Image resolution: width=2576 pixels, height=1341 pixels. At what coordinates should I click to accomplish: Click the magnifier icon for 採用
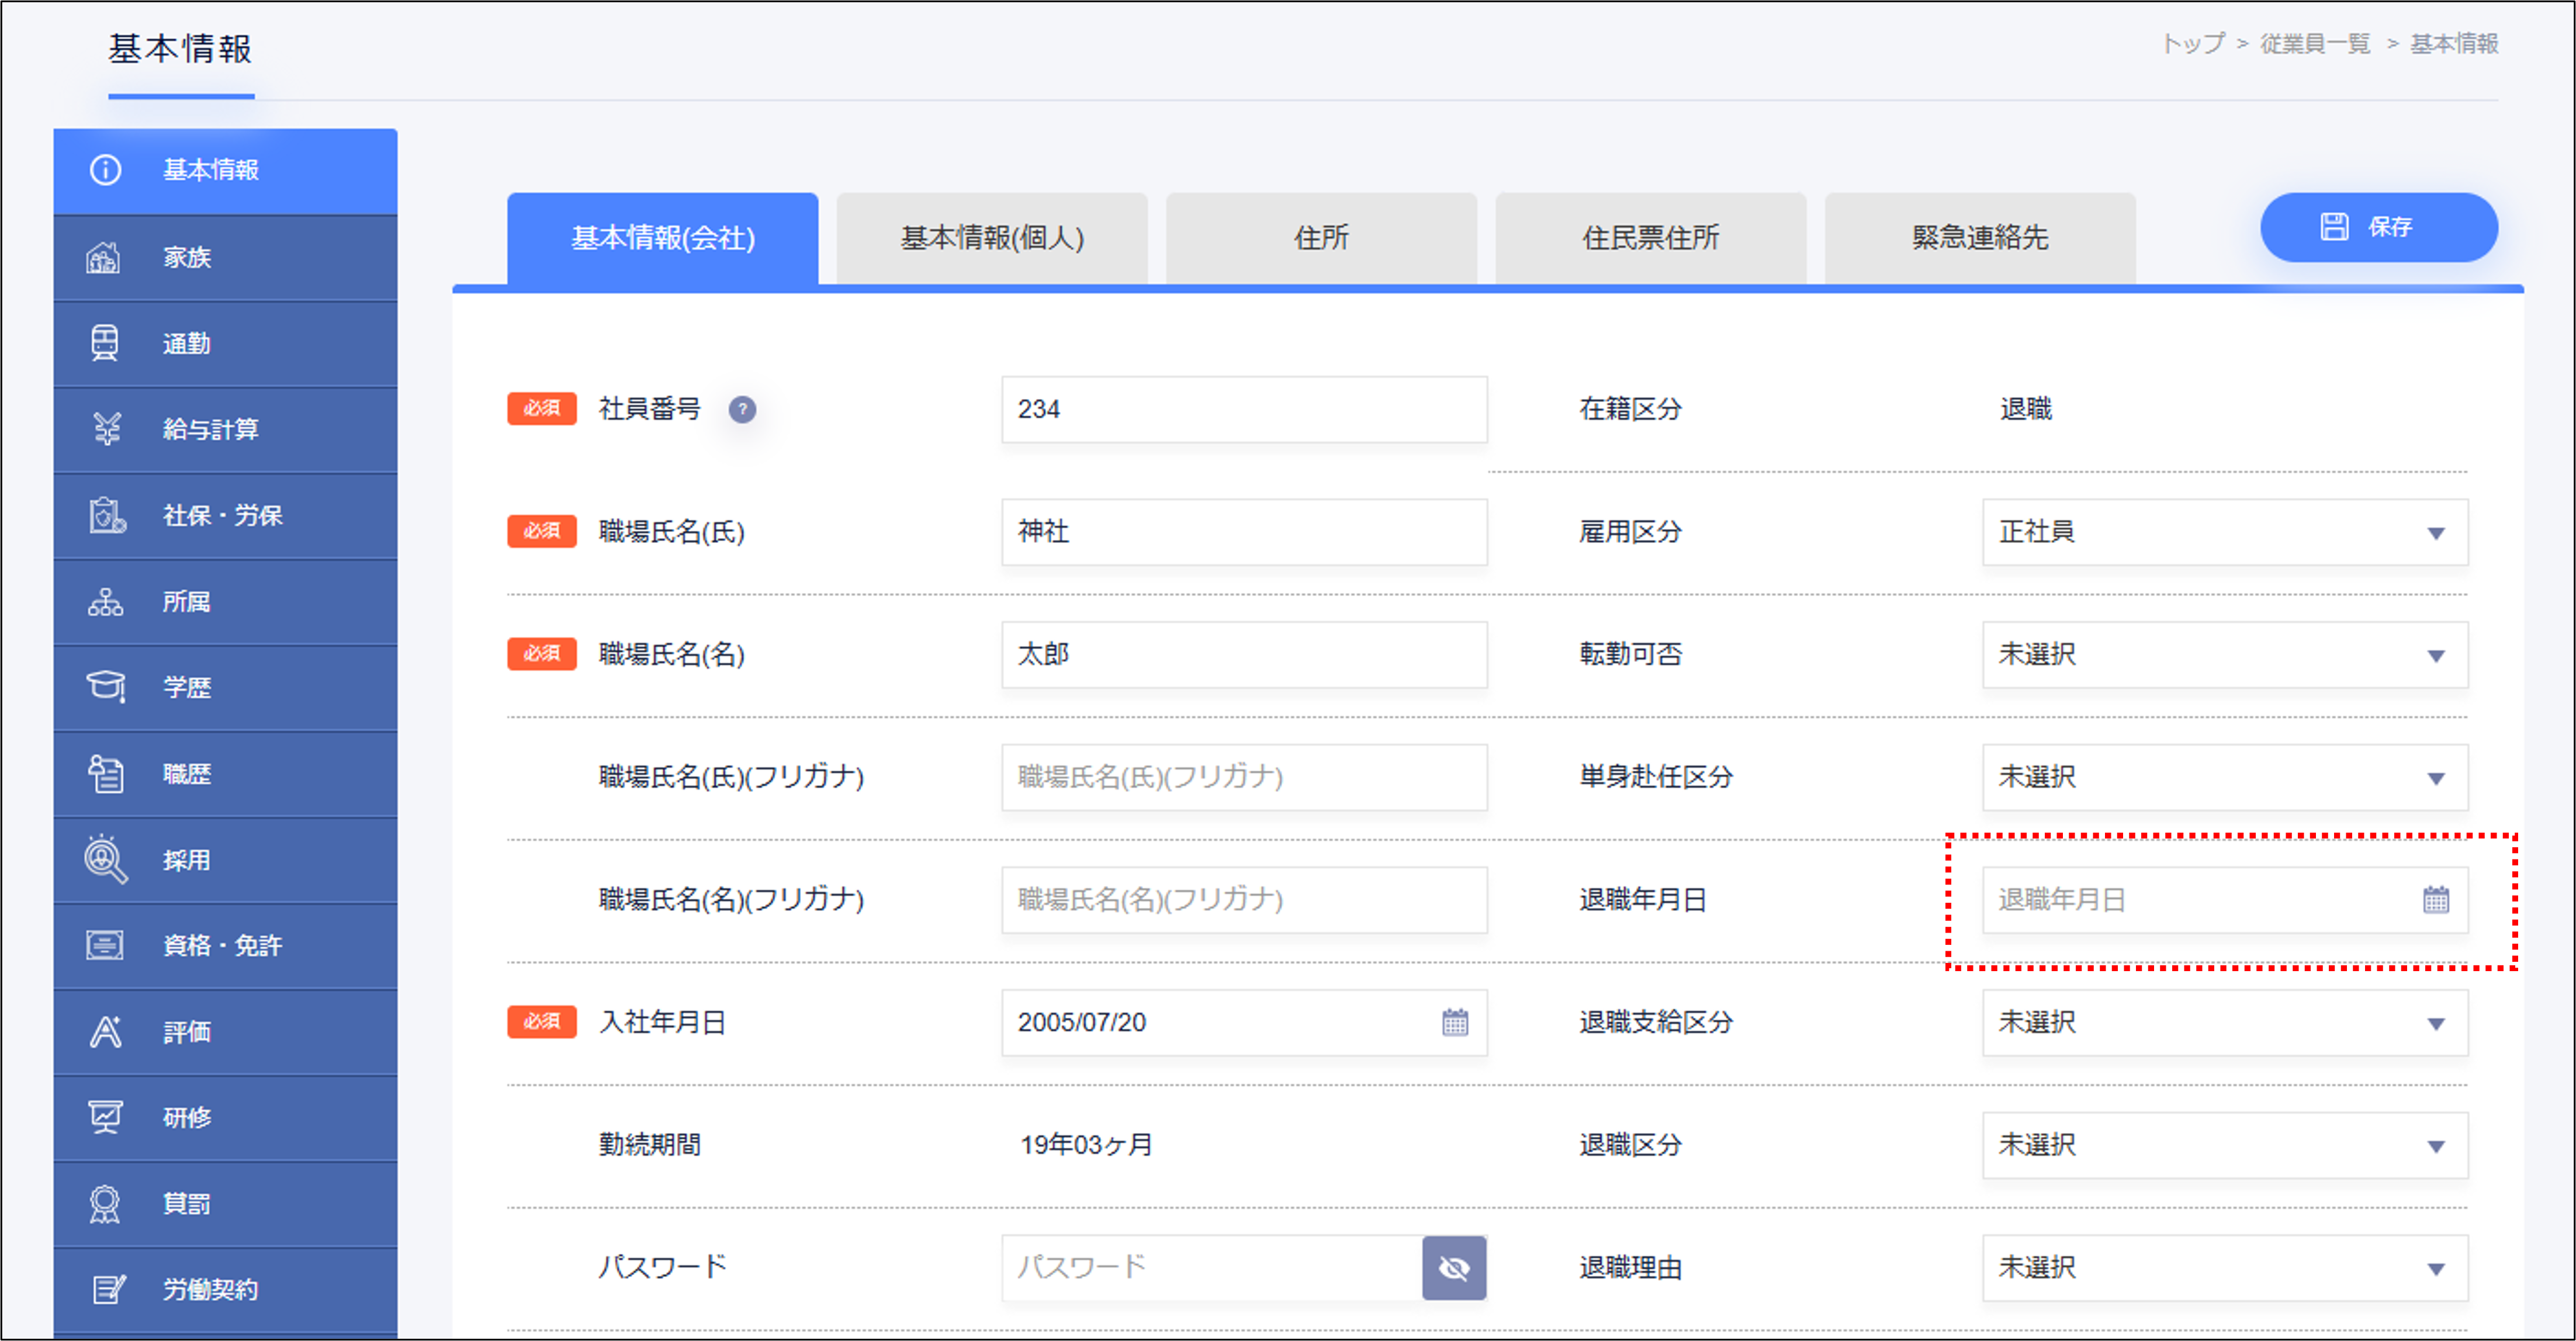click(x=105, y=859)
